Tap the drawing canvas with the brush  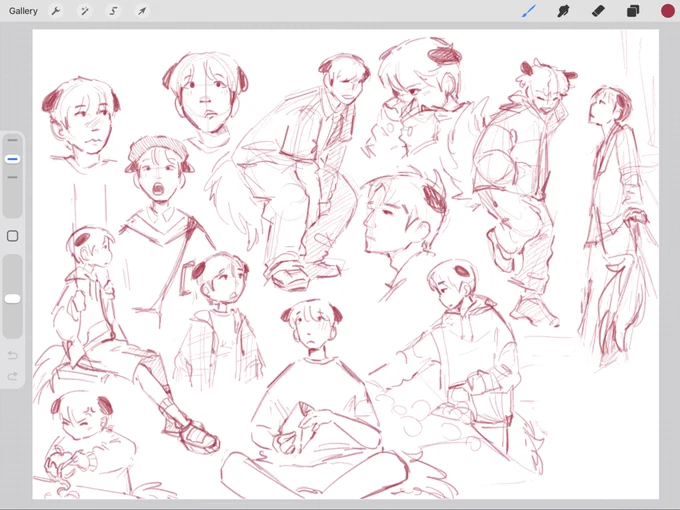tap(346, 264)
